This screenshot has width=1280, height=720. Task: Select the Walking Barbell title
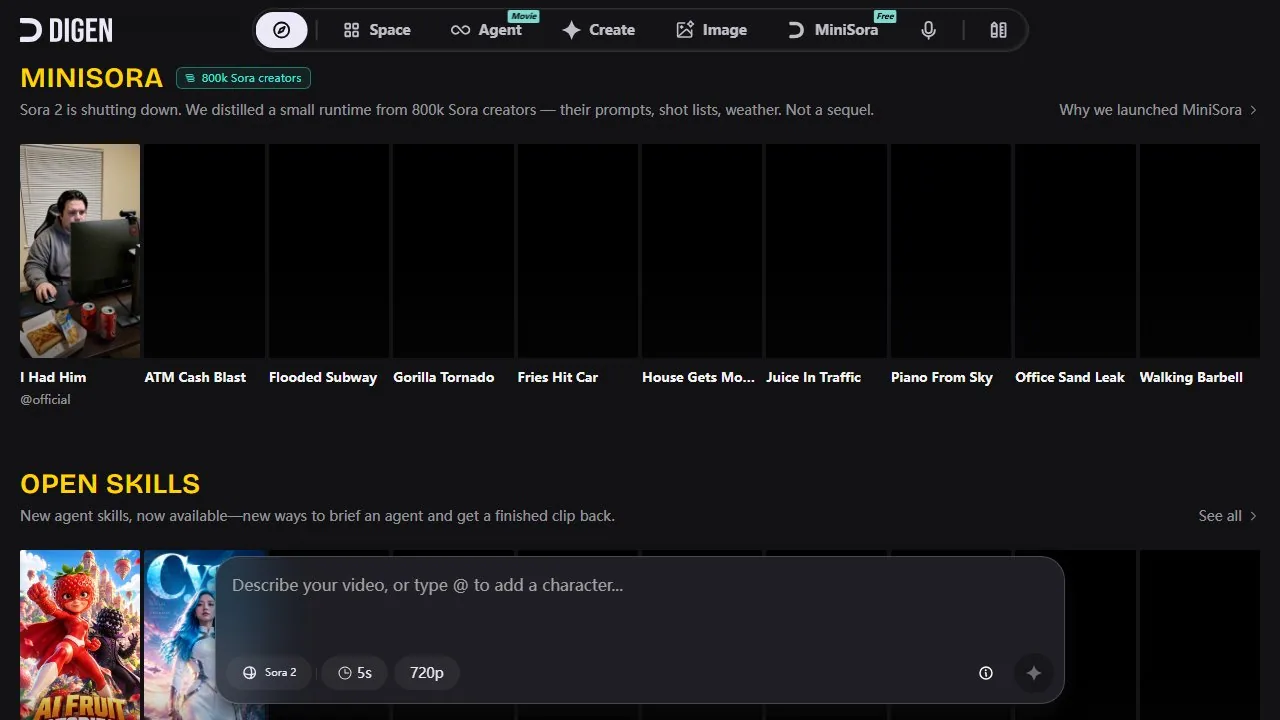[x=1191, y=377]
